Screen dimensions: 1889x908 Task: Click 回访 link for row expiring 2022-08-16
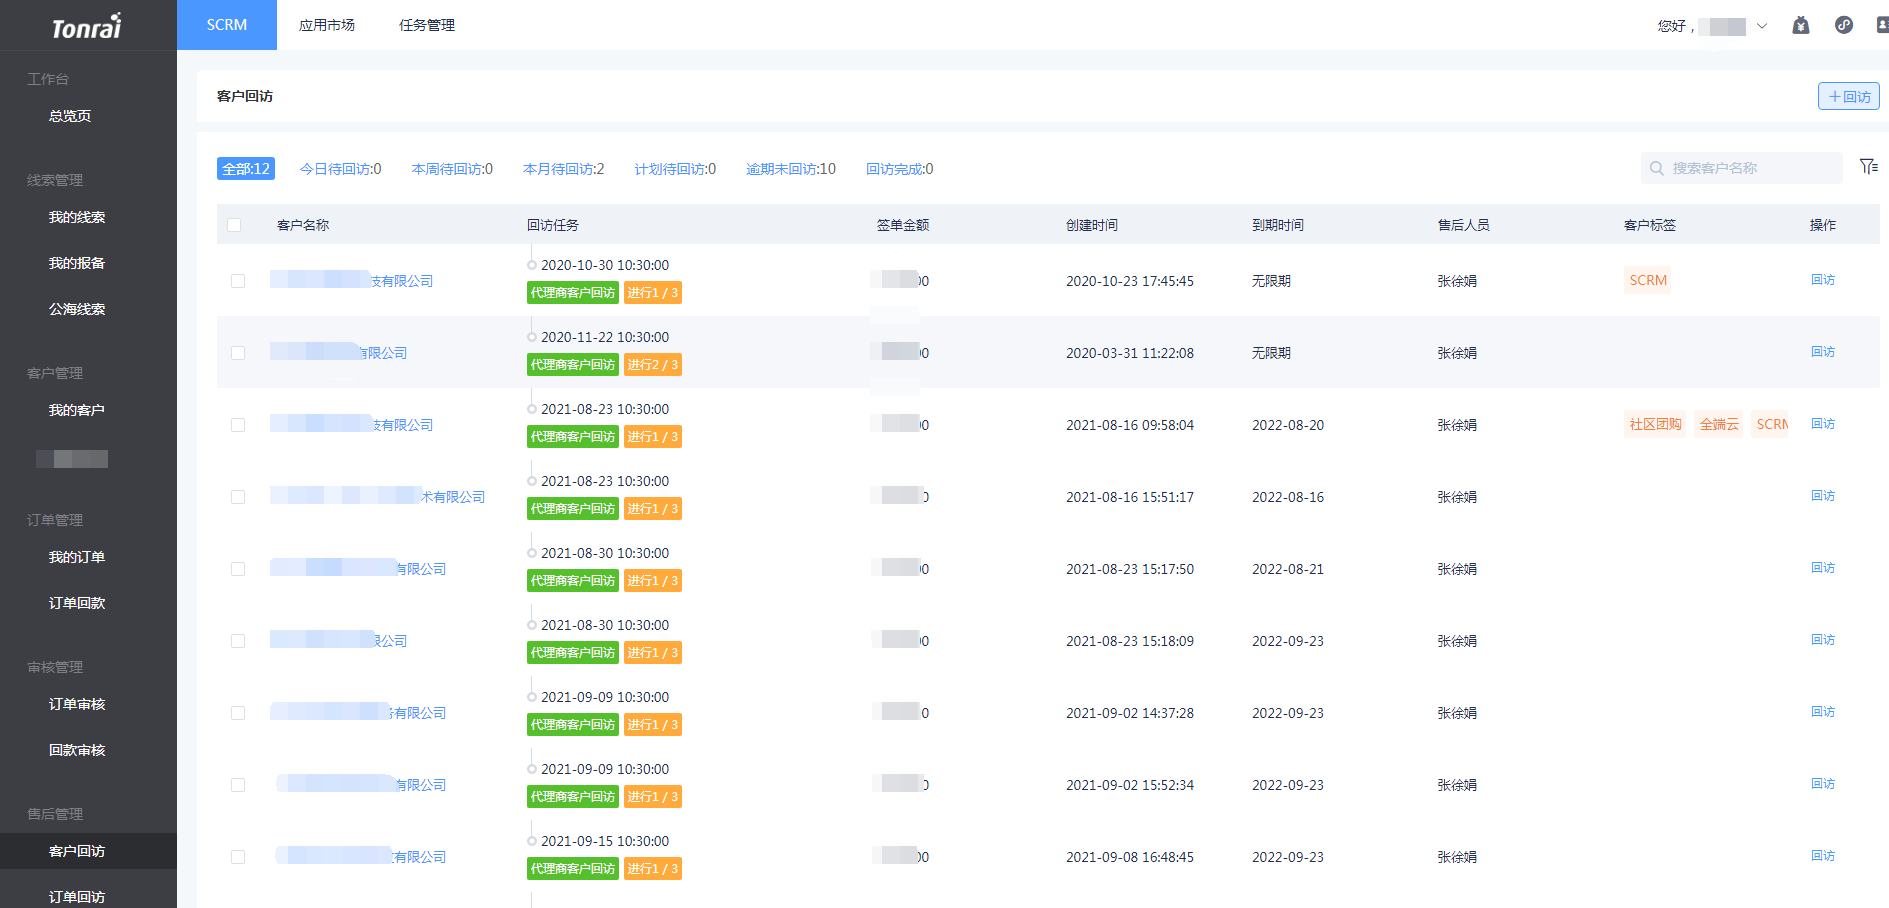1823,496
